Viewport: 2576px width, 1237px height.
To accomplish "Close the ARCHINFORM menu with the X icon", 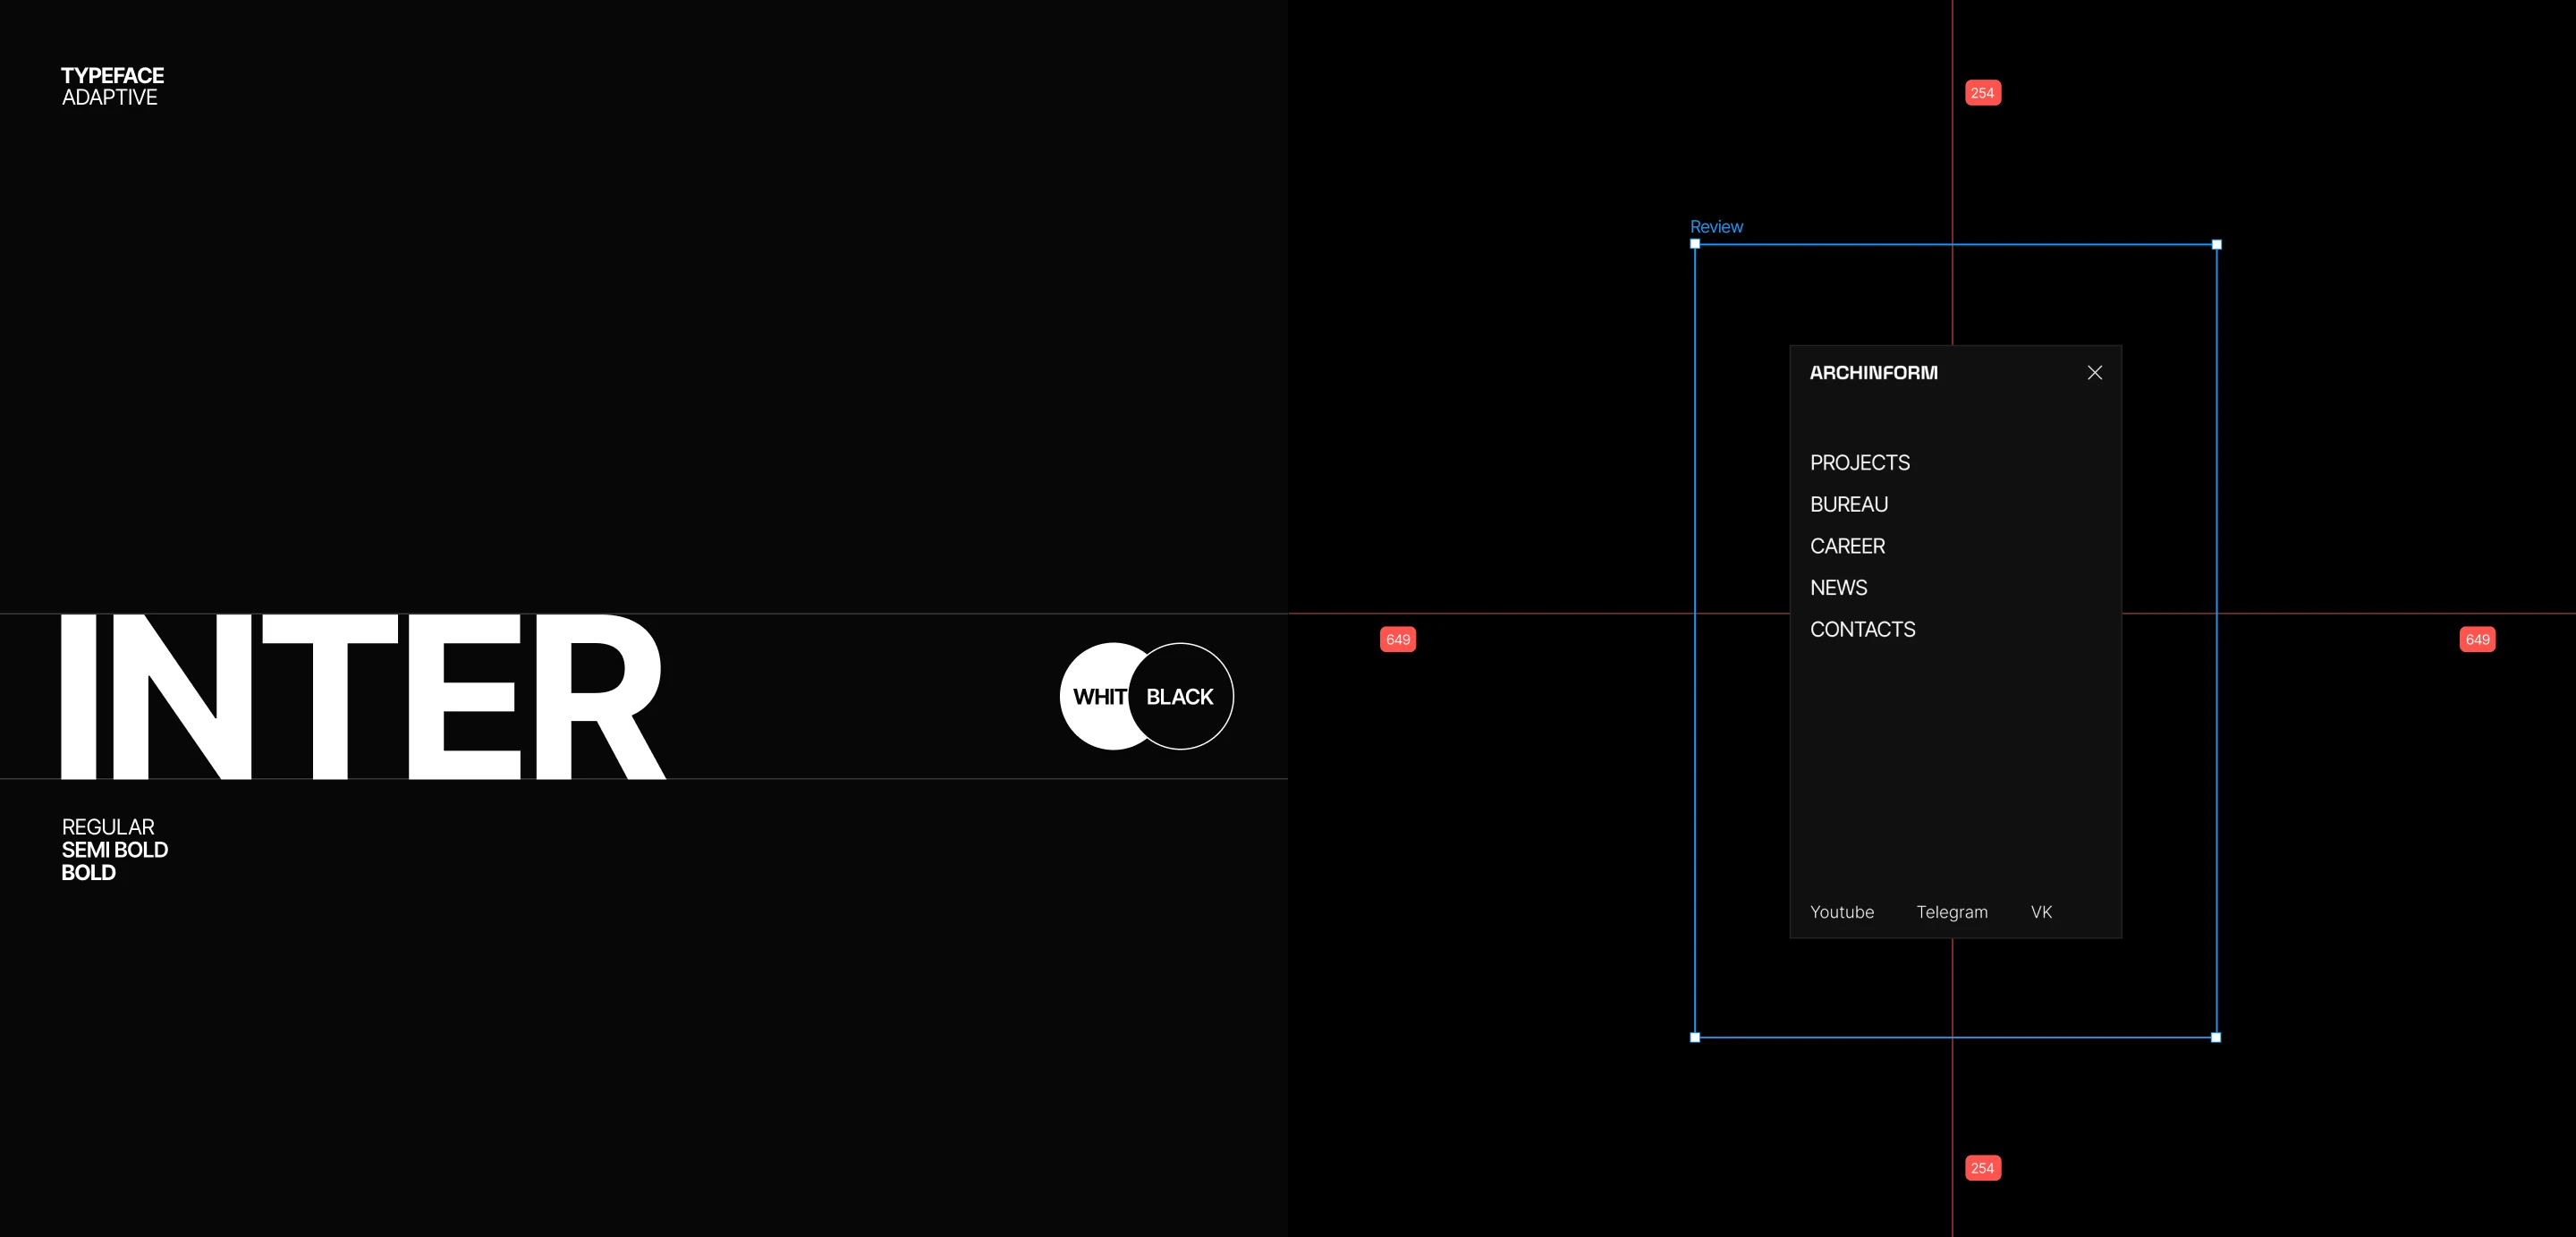I will click(2094, 373).
